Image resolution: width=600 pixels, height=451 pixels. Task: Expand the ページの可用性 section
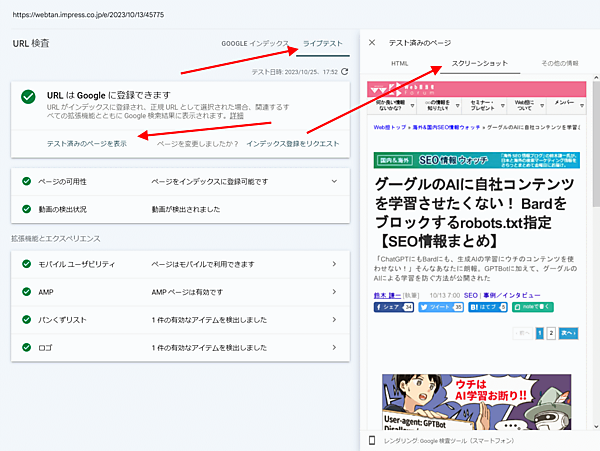(334, 181)
